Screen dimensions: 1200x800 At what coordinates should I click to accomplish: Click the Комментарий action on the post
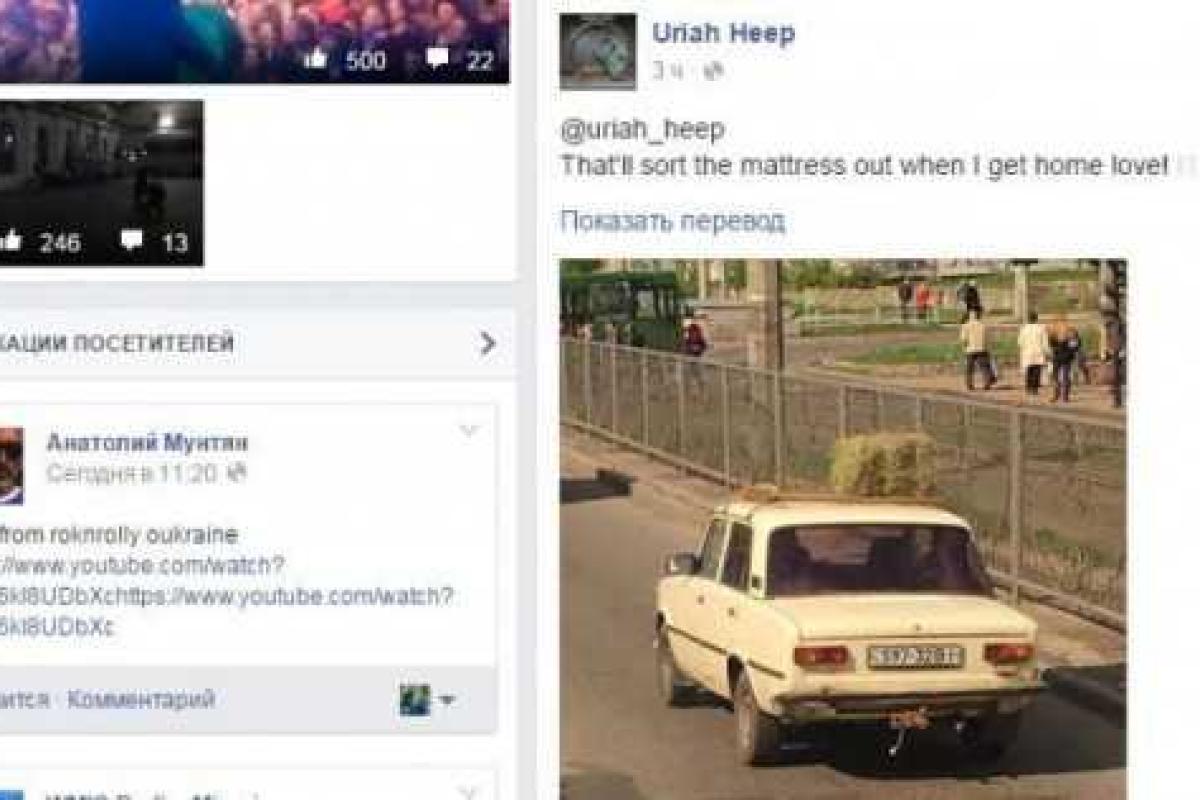click(x=141, y=699)
